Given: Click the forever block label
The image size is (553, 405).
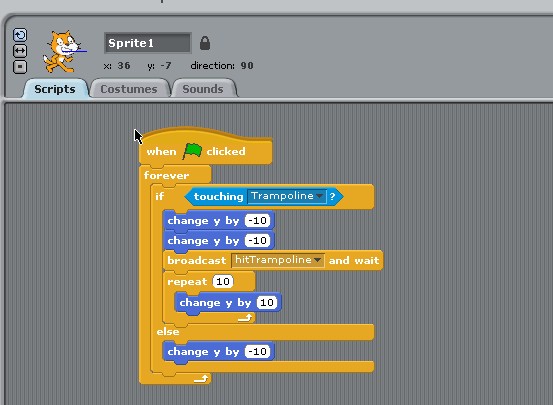Looking at the screenshot, I should point(166,175).
